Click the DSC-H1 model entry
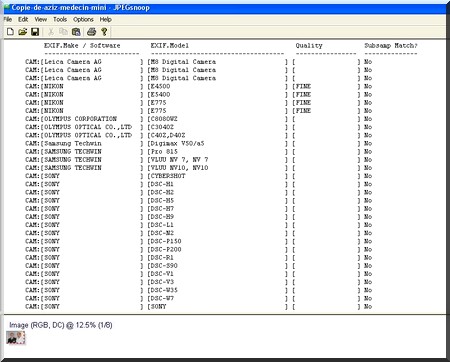 coord(162,184)
